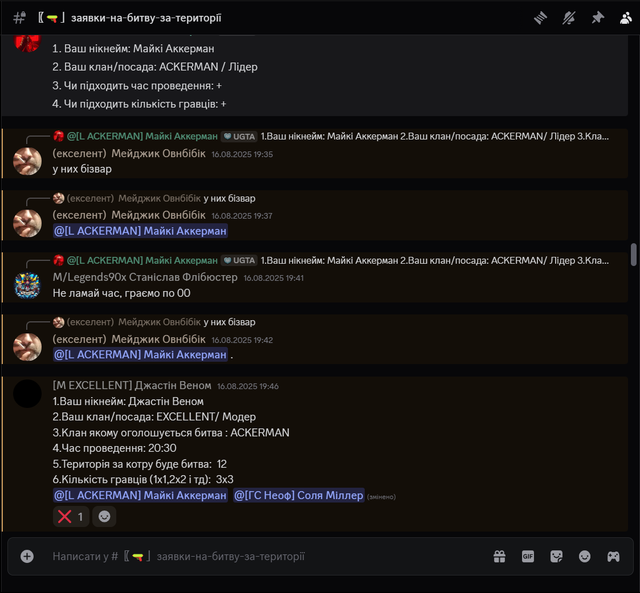Image resolution: width=640 pixels, height=593 pixels.
Task: Click timestamp 16.08.2025 19:35
Action: pos(242,154)
